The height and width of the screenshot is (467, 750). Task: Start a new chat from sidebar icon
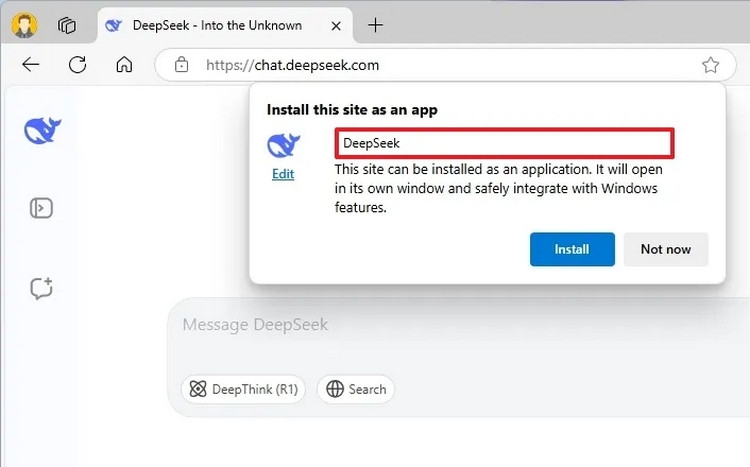pos(42,289)
